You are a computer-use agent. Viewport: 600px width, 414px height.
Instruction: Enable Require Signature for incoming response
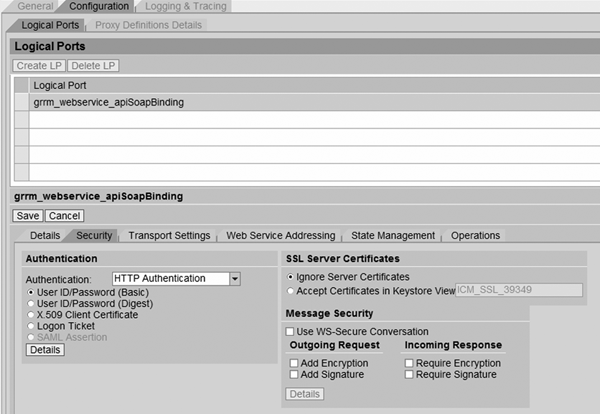tap(410, 374)
